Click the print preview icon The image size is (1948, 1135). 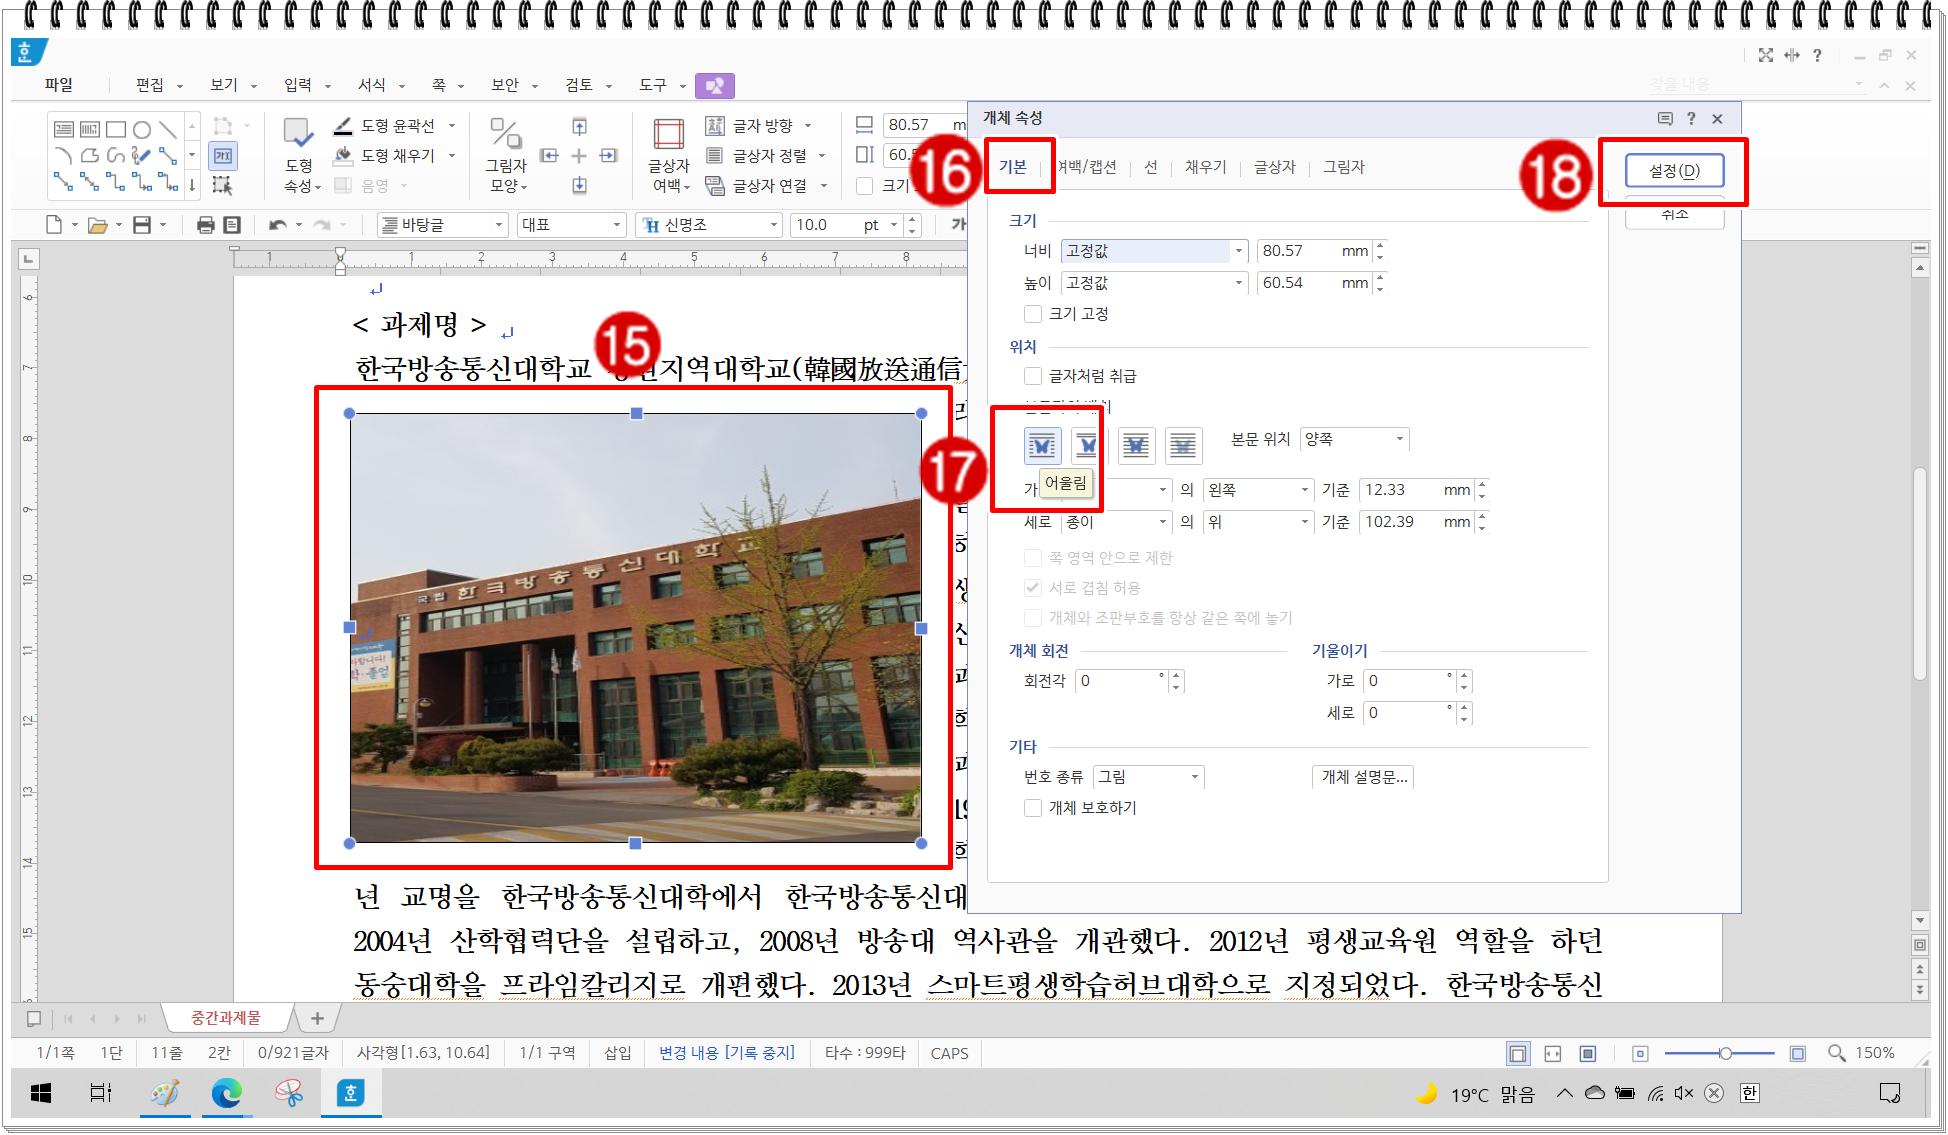click(232, 225)
